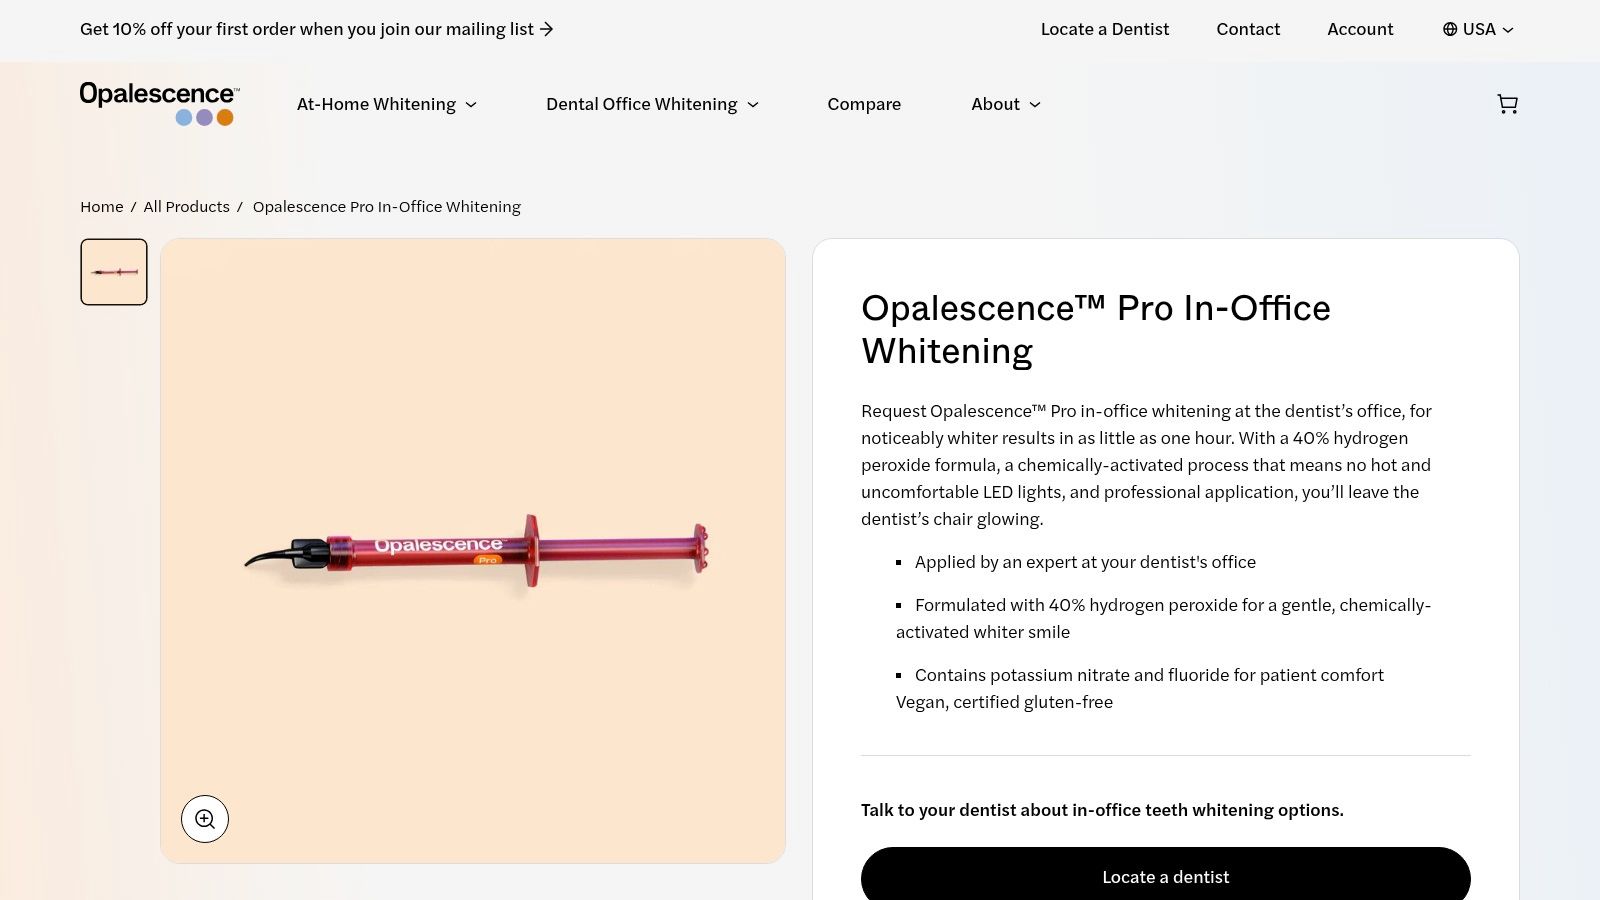The image size is (1600, 900).
Task: Open the Contact page
Action: [1248, 29]
